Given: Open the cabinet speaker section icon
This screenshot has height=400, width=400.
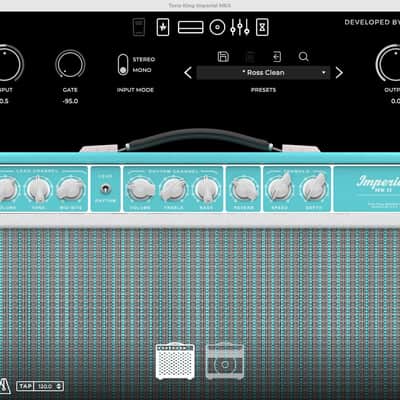Looking at the screenshot, I should pos(217,27).
